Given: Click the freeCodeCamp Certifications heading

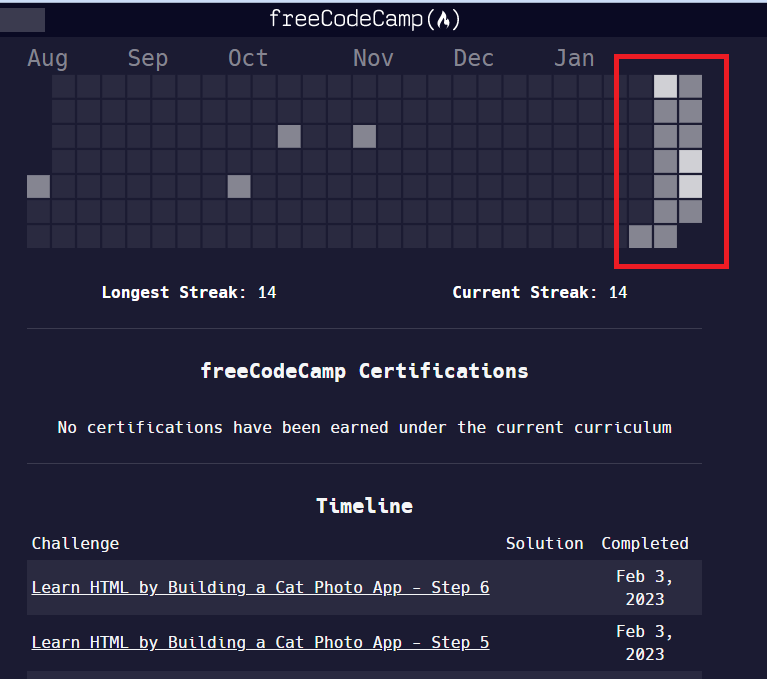Looking at the screenshot, I should (x=364, y=371).
